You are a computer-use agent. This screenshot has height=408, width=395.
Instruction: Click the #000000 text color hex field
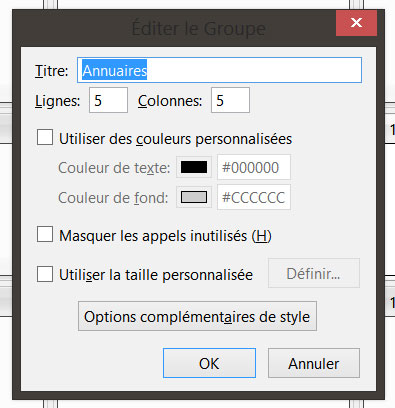pyautogui.click(x=254, y=167)
